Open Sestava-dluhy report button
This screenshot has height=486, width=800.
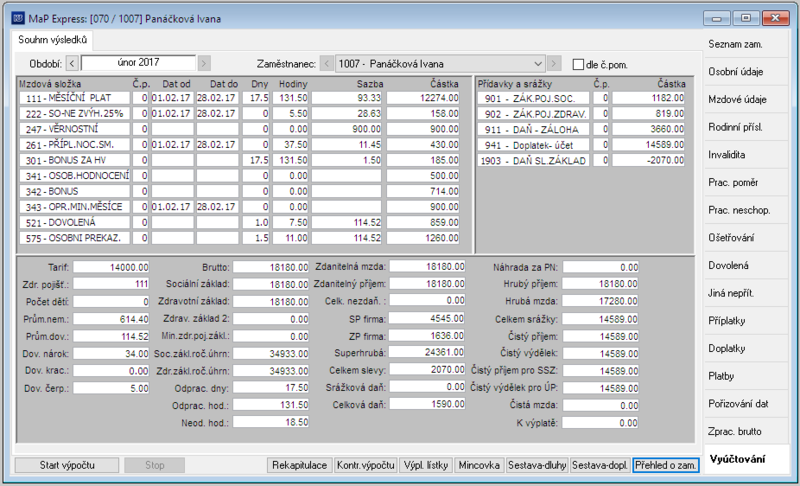point(537,465)
